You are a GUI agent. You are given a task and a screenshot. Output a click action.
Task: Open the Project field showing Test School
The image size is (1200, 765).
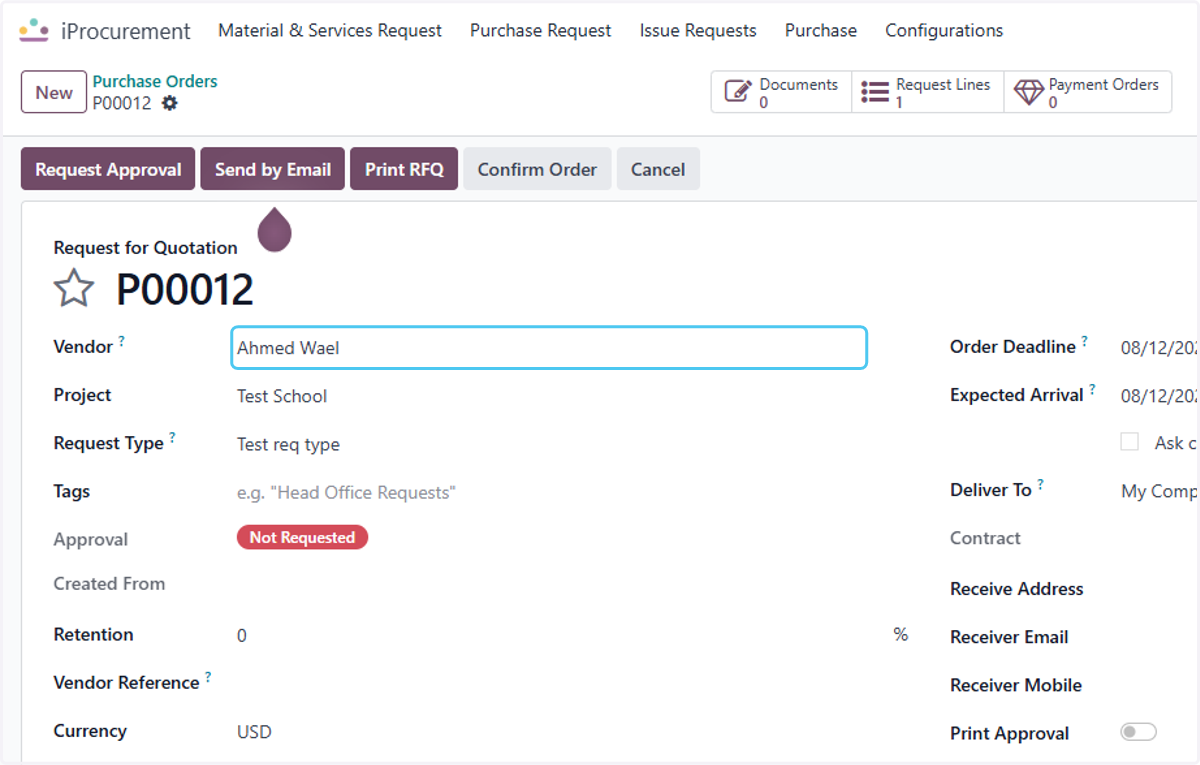pos(549,396)
